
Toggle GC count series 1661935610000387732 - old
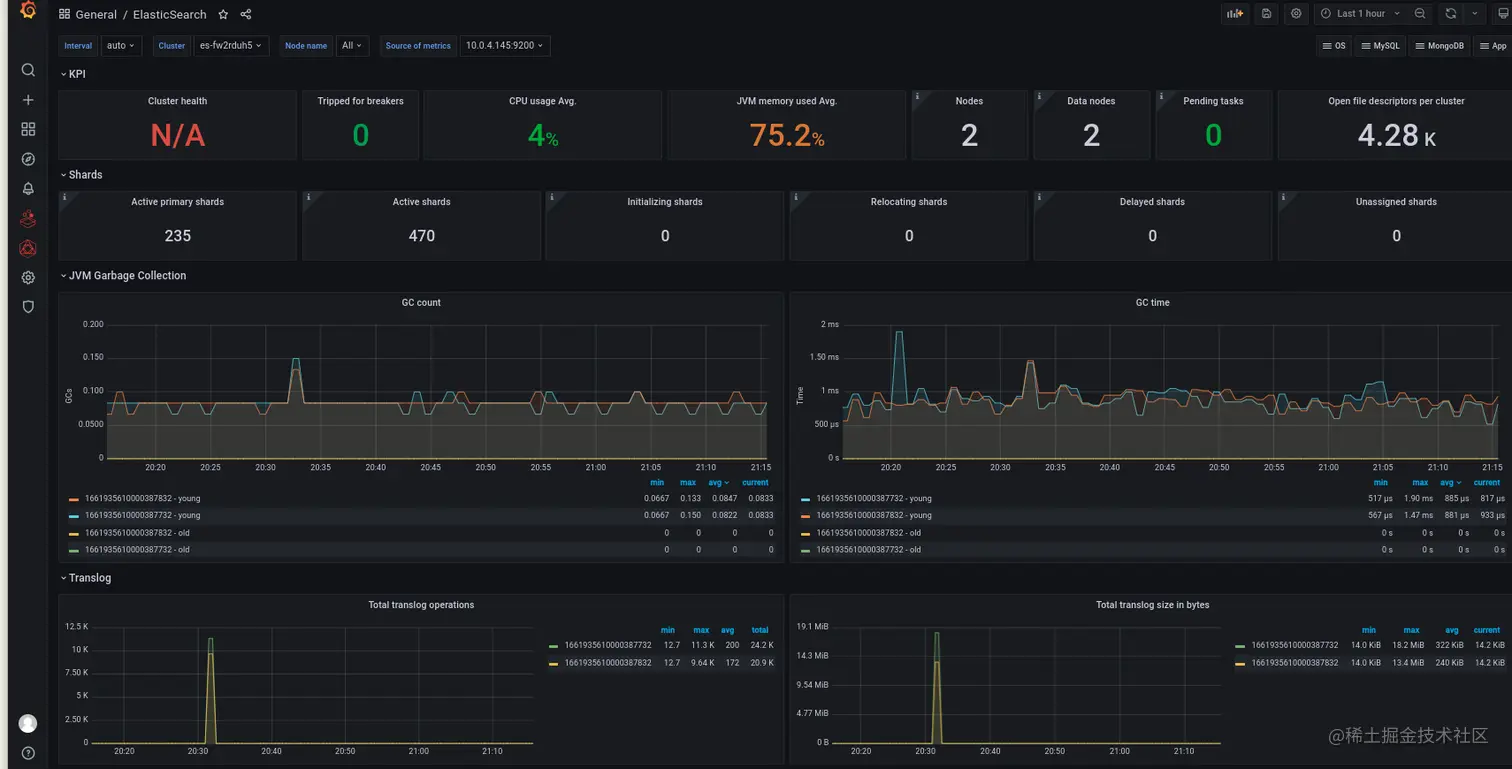coord(137,550)
